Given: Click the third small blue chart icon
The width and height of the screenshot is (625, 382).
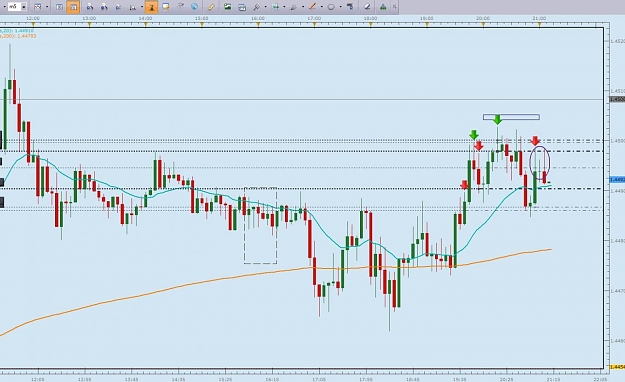Looking at the screenshot, I should pos(118,7).
